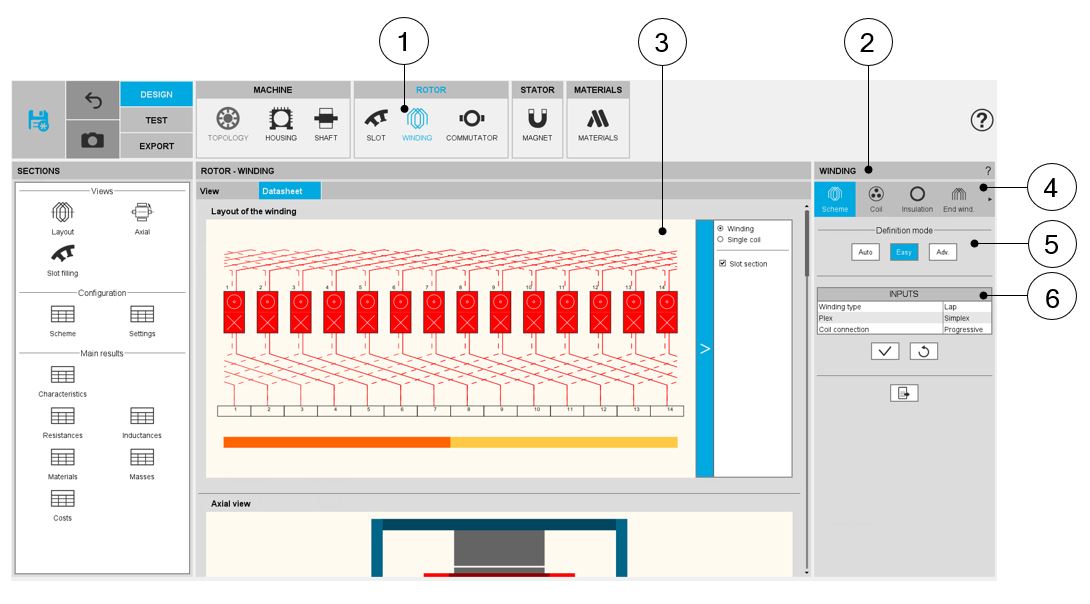The height and width of the screenshot is (604, 1090).
Task: Select the Winding radio button
Action: coord(720,228)
